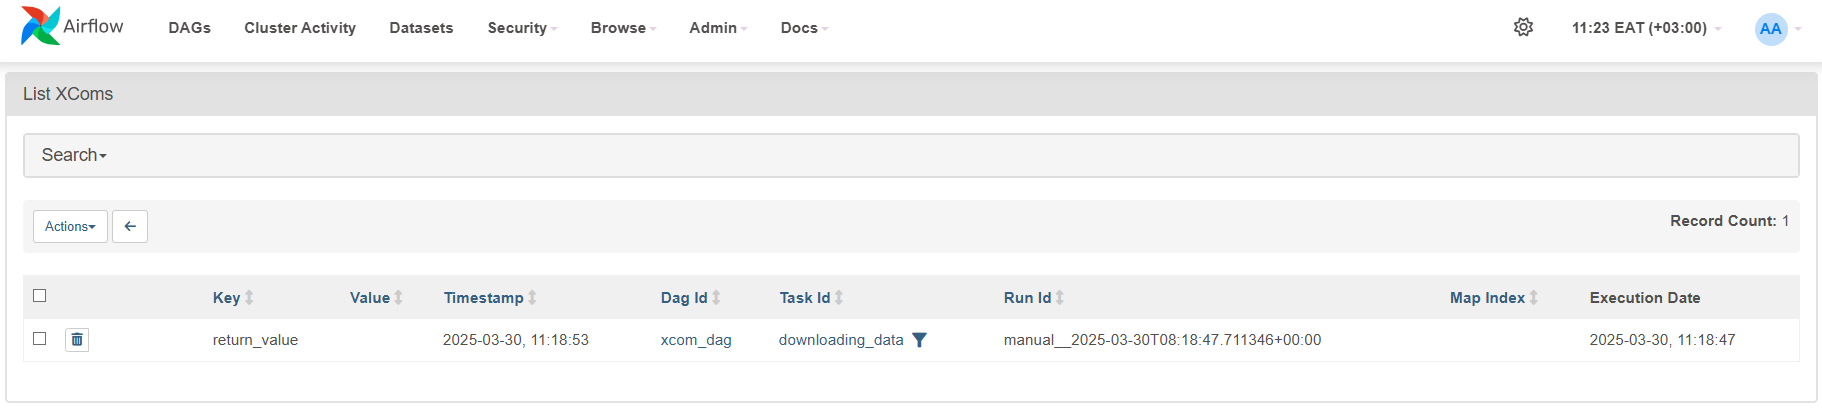Image resolution: width=1822 pixels, height=408 pixels.
Task: Sort by Map Index column arrows
Action: point(1533,298)
